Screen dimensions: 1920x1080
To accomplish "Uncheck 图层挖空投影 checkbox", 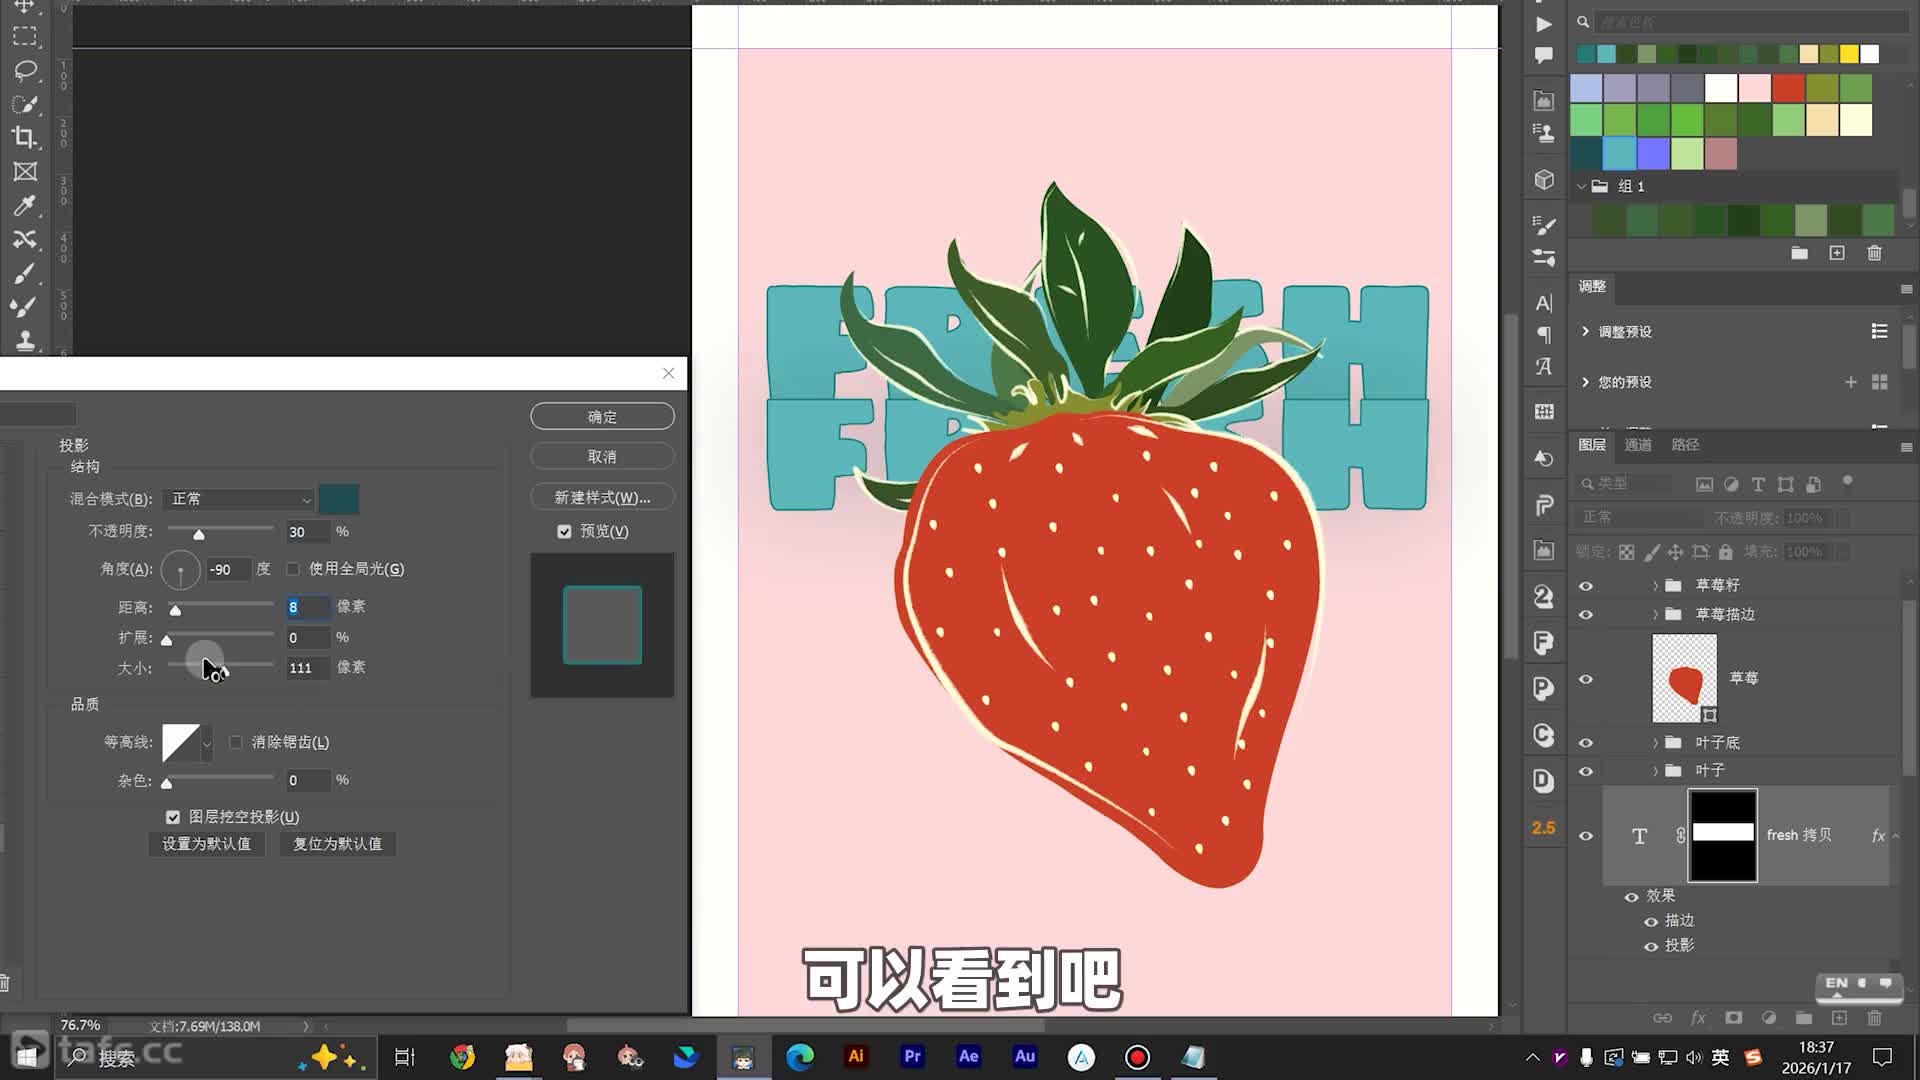I will tap(173, 817).
